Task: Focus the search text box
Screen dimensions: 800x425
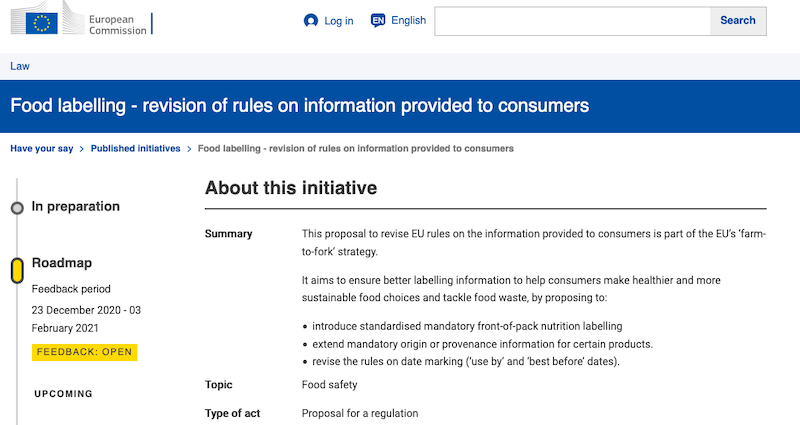Action: click(x=572, y=21)
